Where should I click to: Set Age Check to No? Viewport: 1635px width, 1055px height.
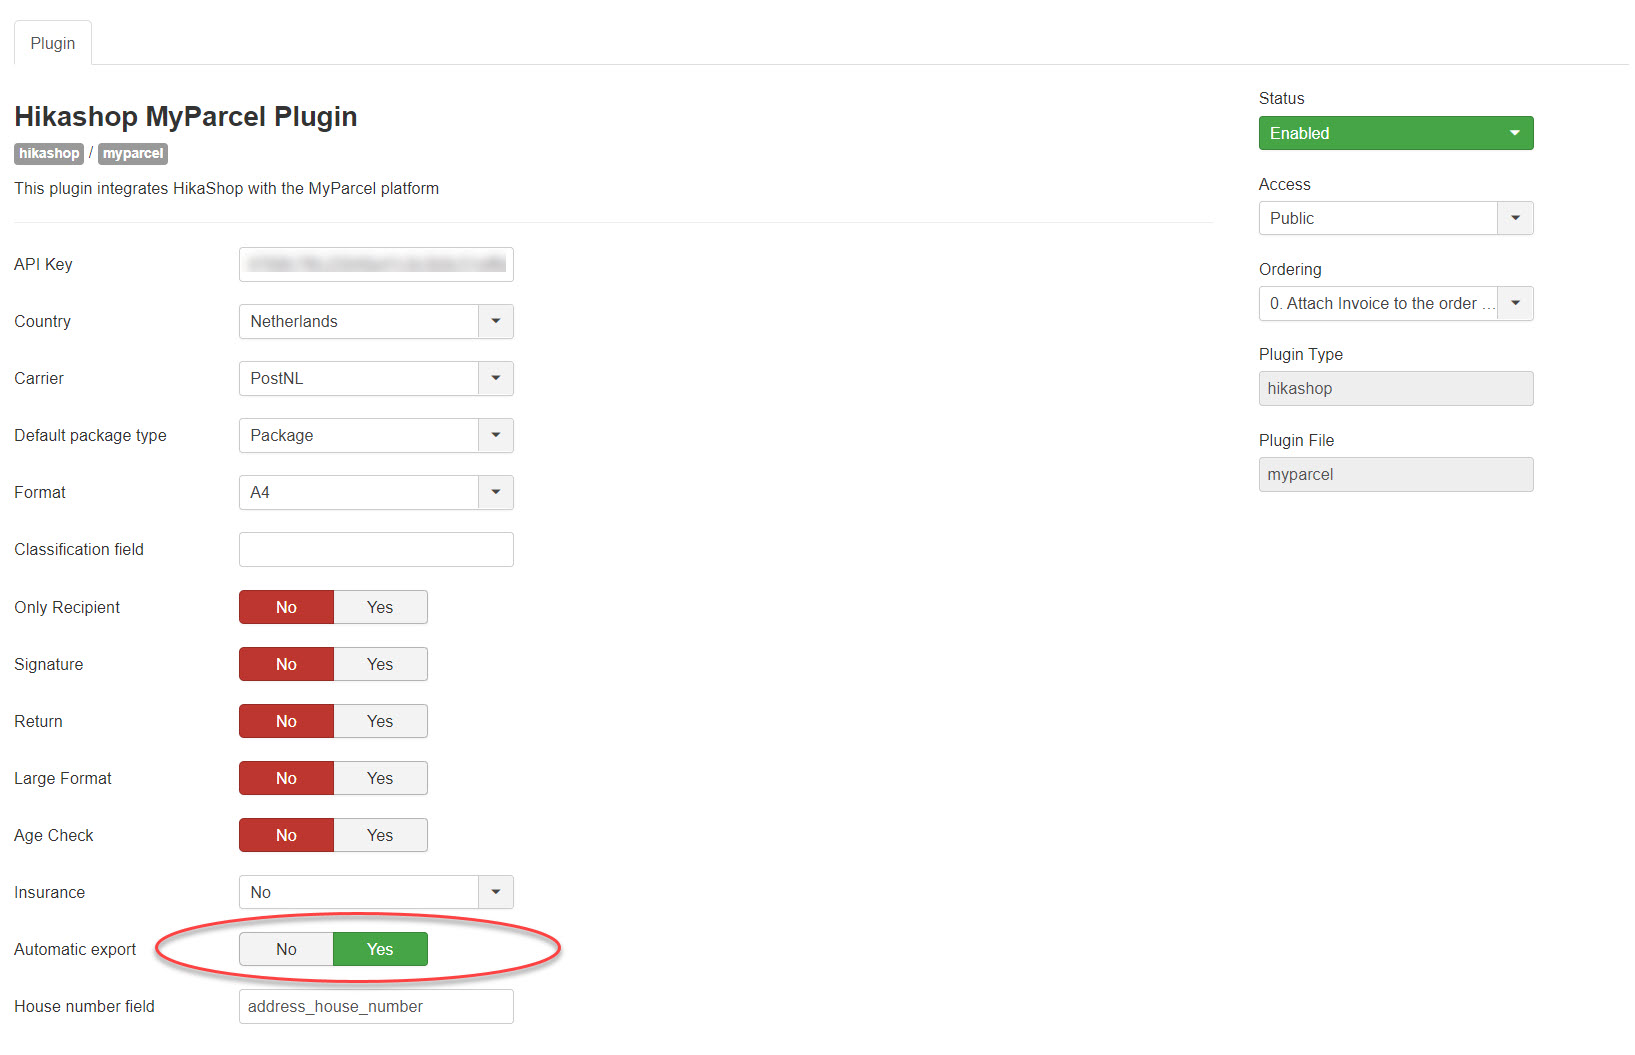(286, 835)
